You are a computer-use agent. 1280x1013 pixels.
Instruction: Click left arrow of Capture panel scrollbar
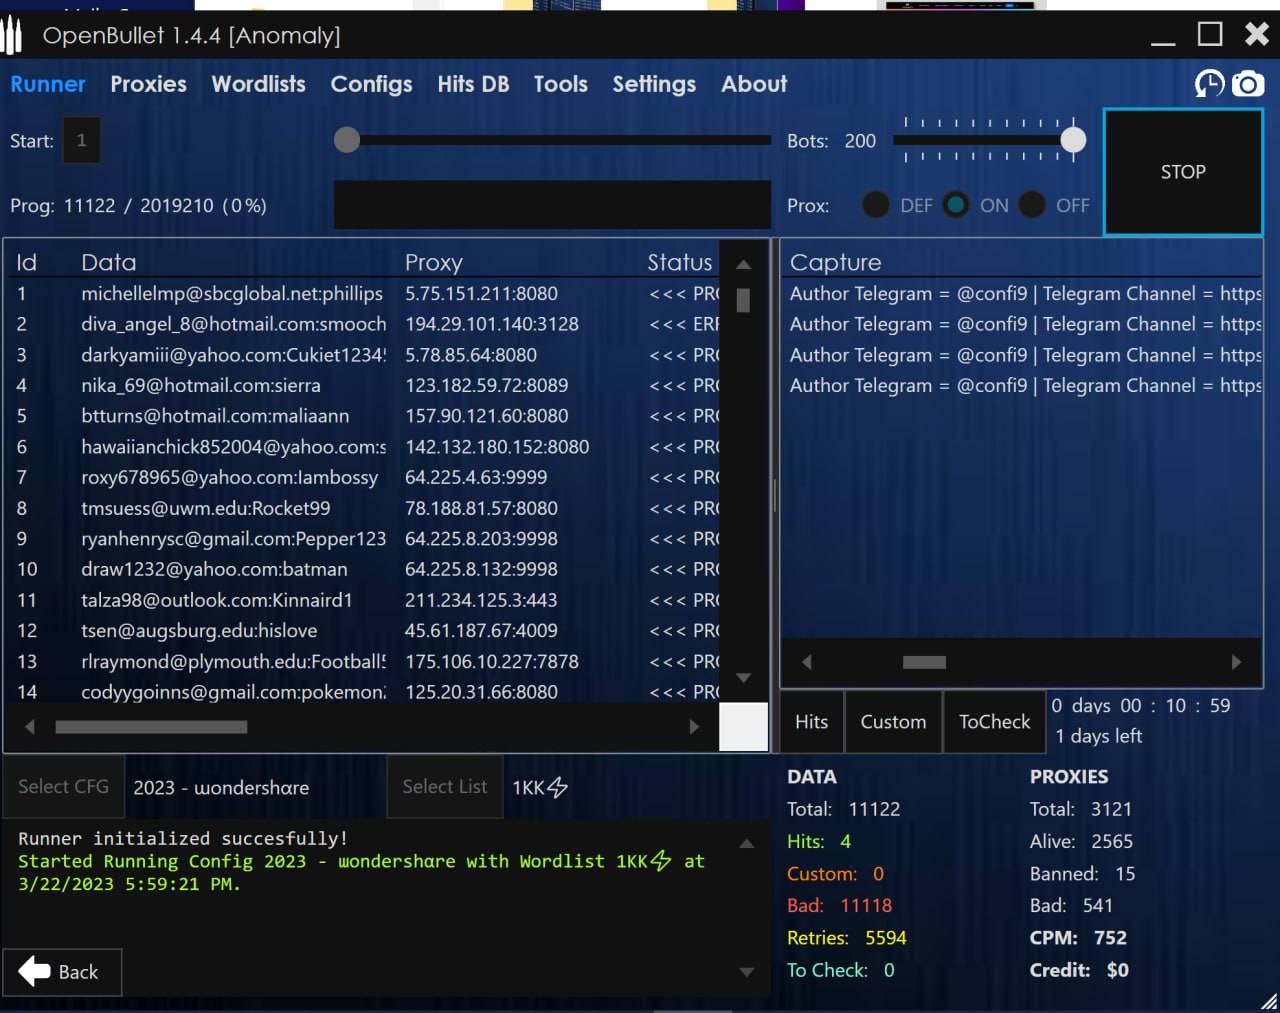click(x=807, y=662)
